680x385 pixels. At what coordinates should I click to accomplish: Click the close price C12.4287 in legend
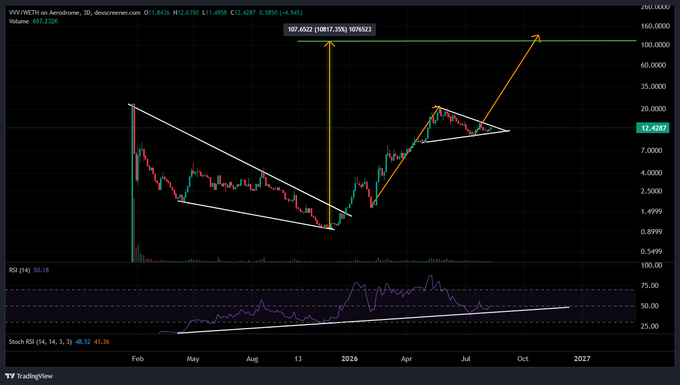click(x=243, y=13)
